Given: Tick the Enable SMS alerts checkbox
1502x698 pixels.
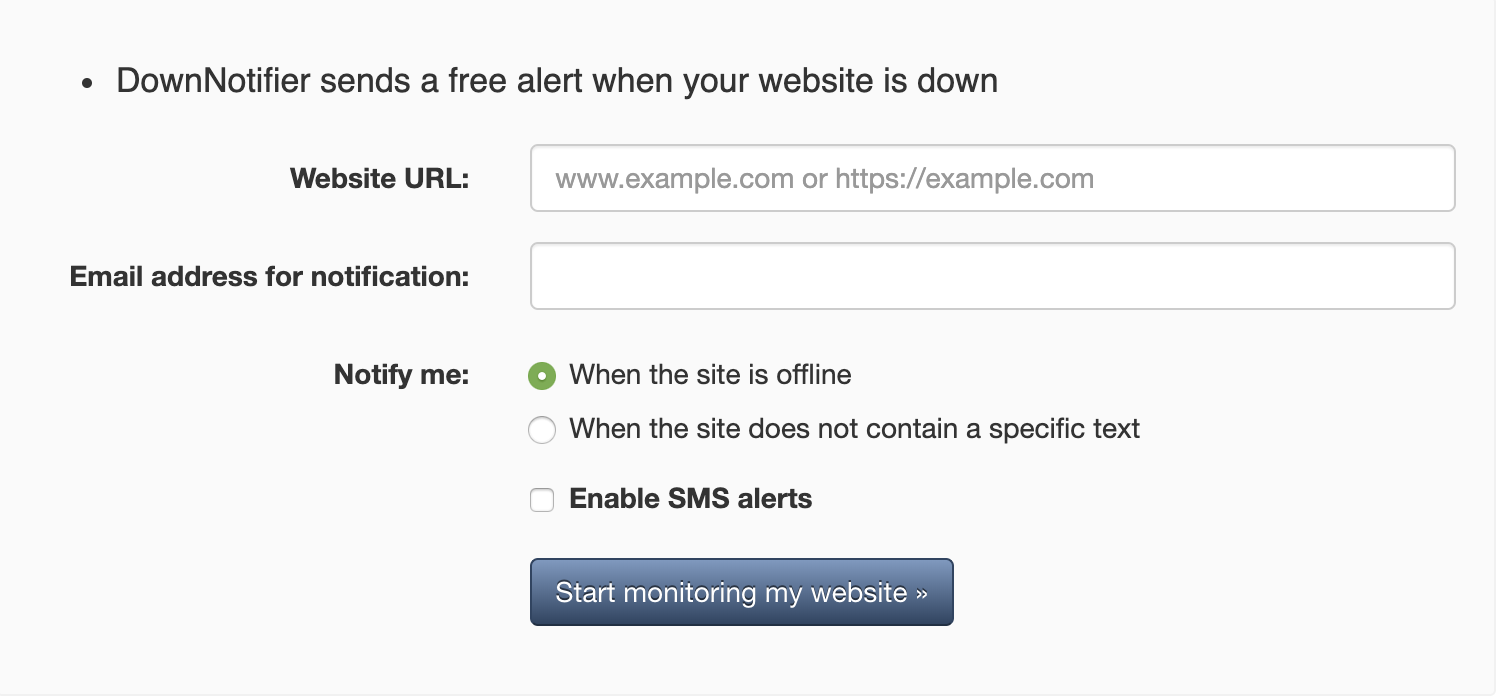Looking at the screenshot, I should (542, 499).
